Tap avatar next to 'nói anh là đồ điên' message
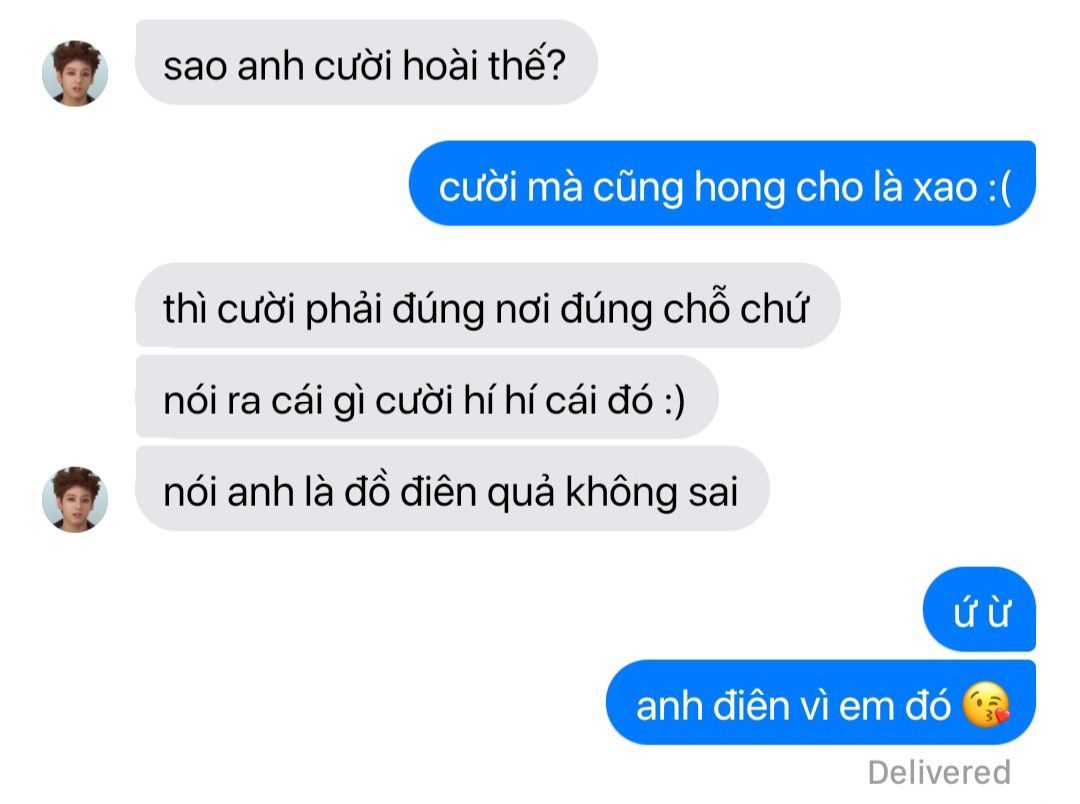 (x=75, y=499)
